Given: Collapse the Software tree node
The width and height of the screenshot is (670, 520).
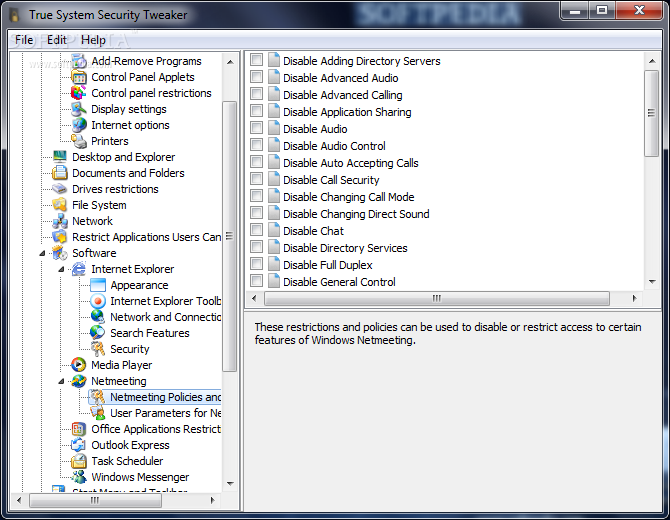Looking at the screenshot, I should coord(42,253).
